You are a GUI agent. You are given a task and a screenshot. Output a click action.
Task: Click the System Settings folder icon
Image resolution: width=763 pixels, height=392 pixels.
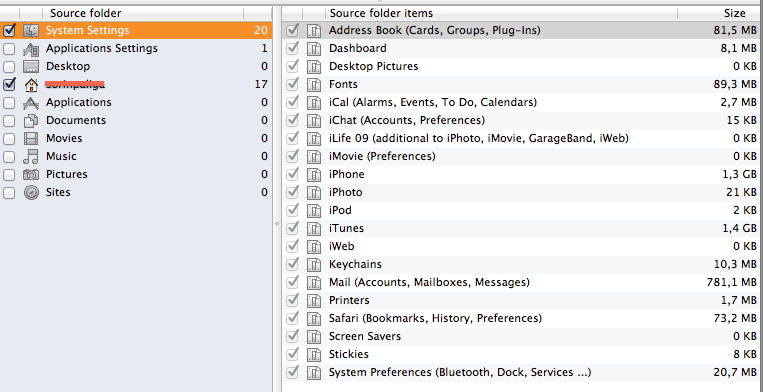[x=31, y=30]
